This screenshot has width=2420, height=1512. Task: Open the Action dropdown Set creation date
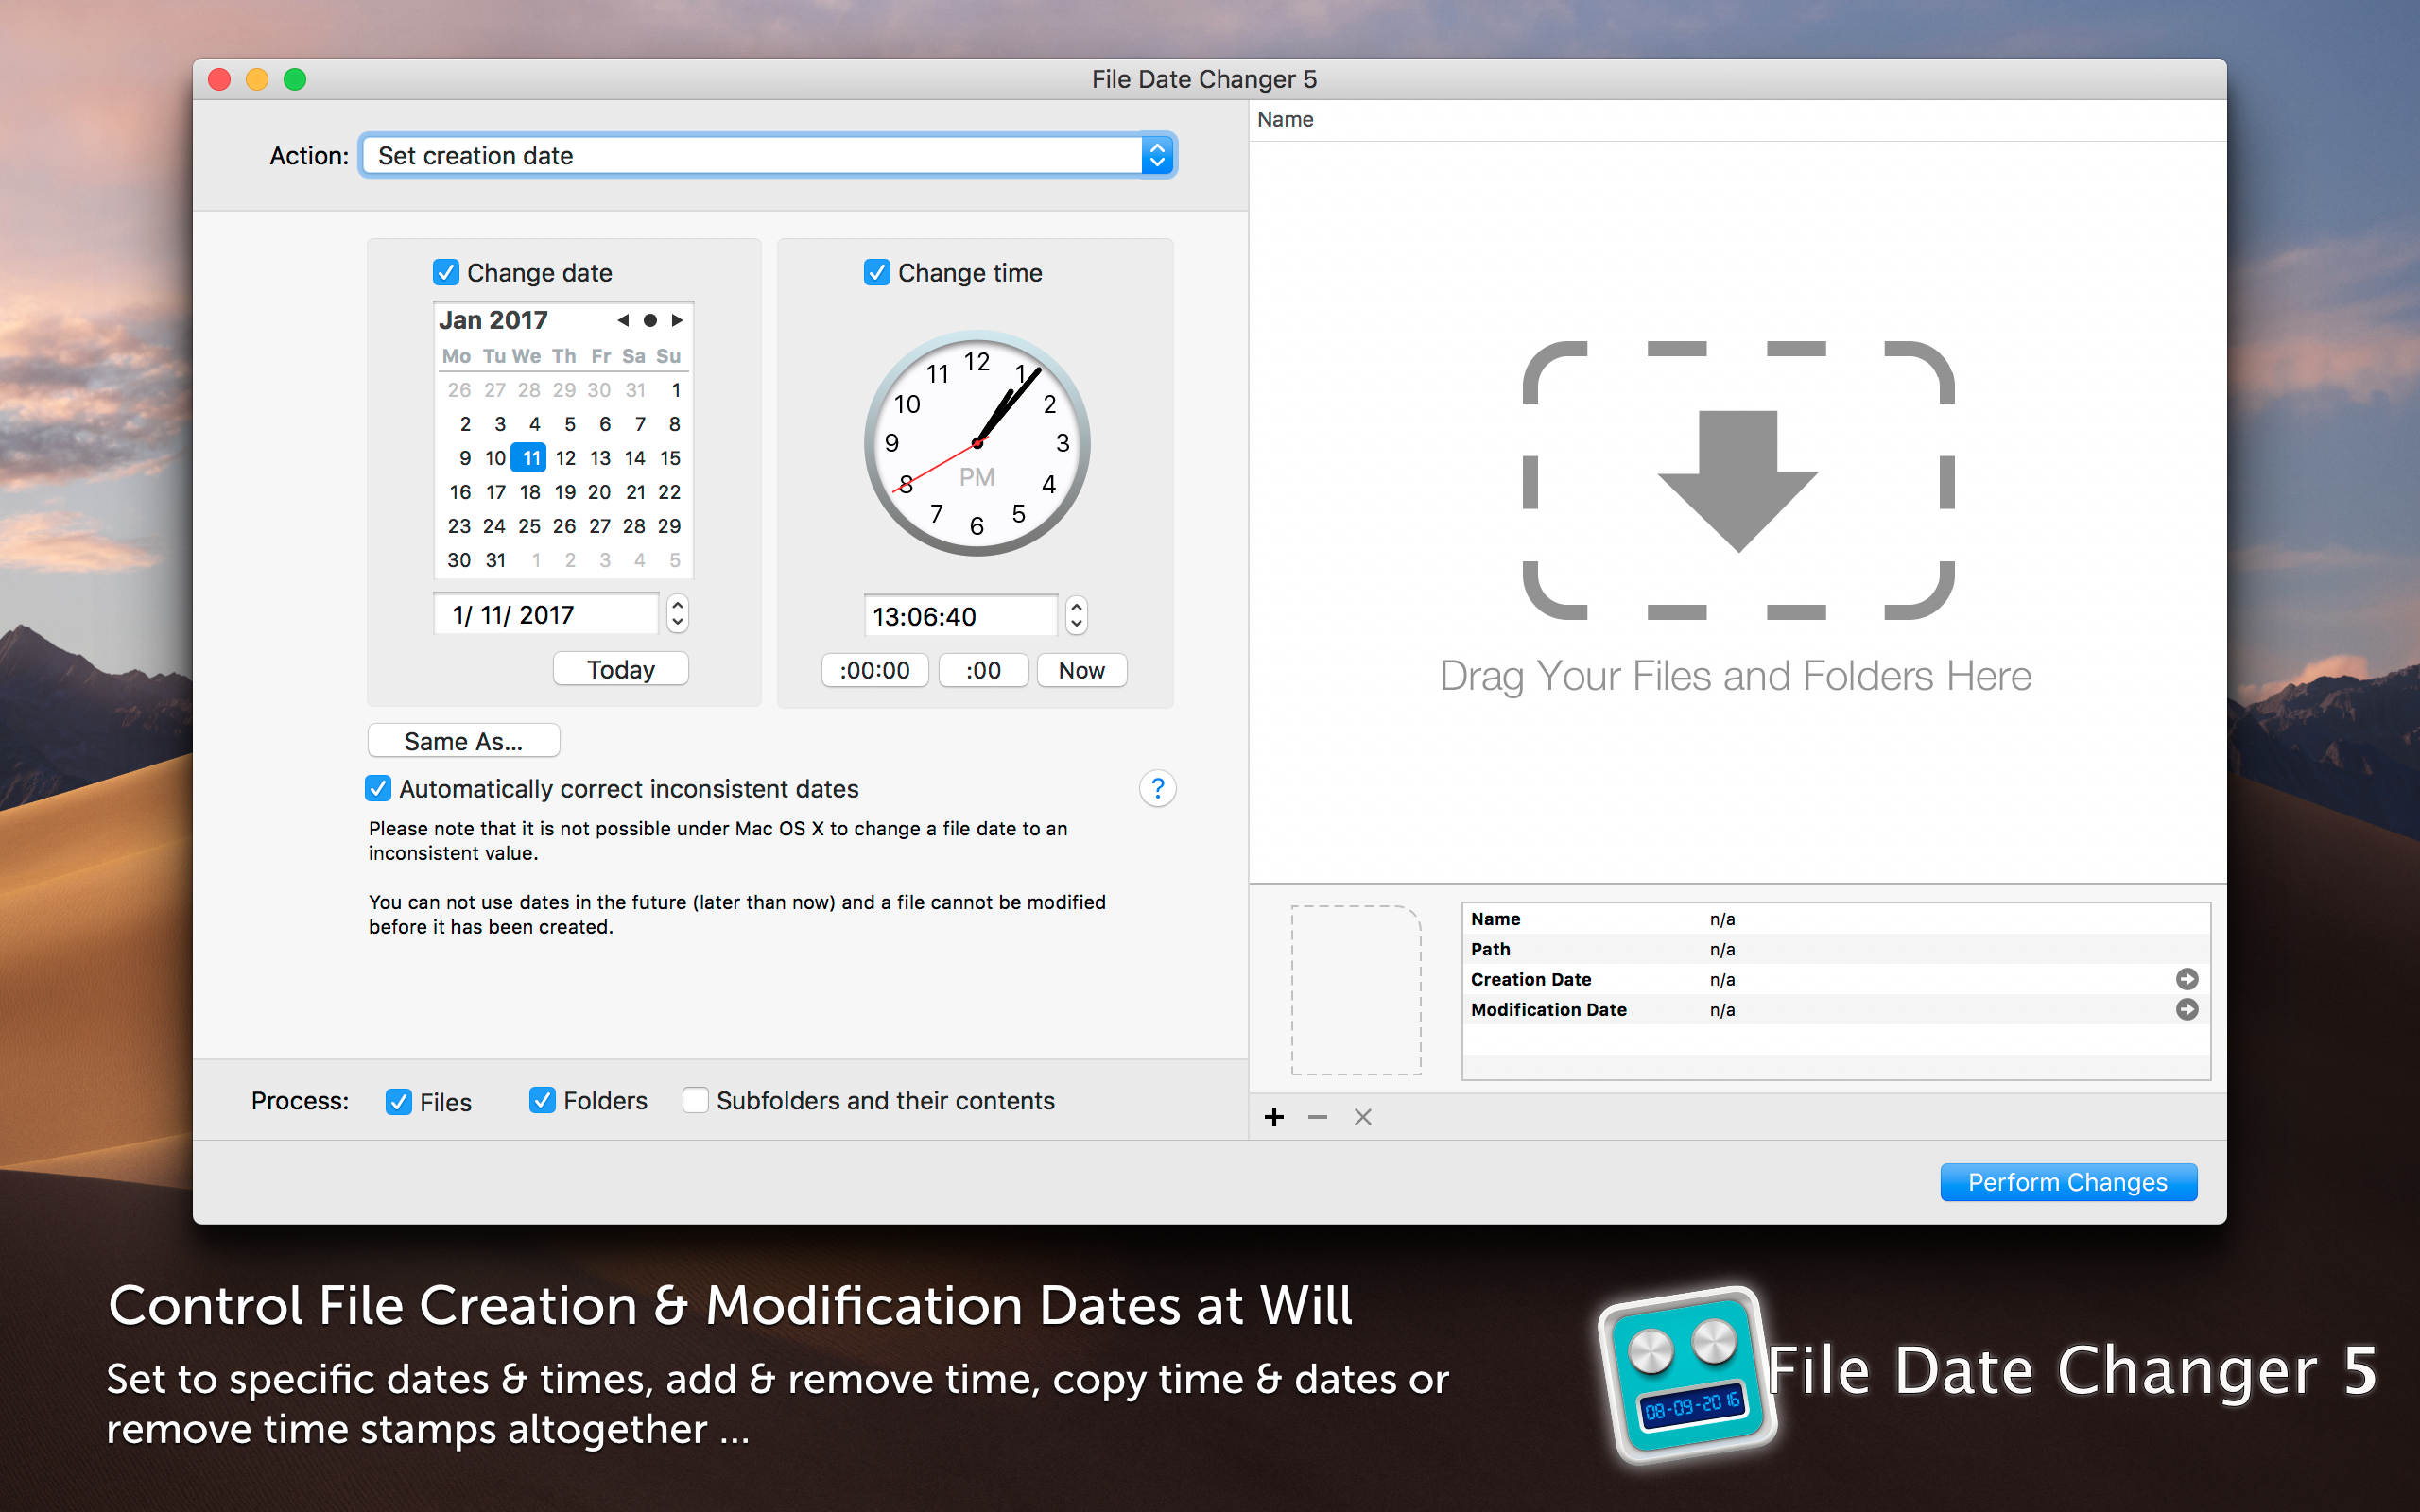(767, 155)
